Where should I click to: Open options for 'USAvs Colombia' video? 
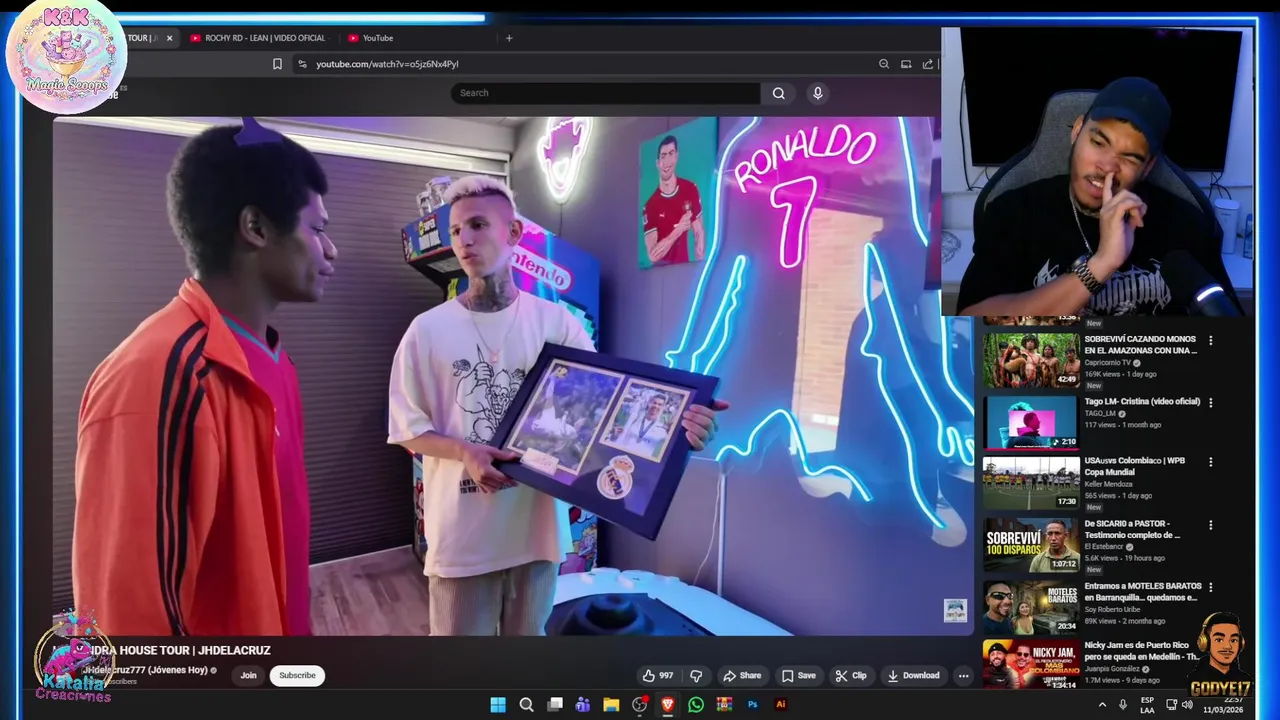(1211, 462)
